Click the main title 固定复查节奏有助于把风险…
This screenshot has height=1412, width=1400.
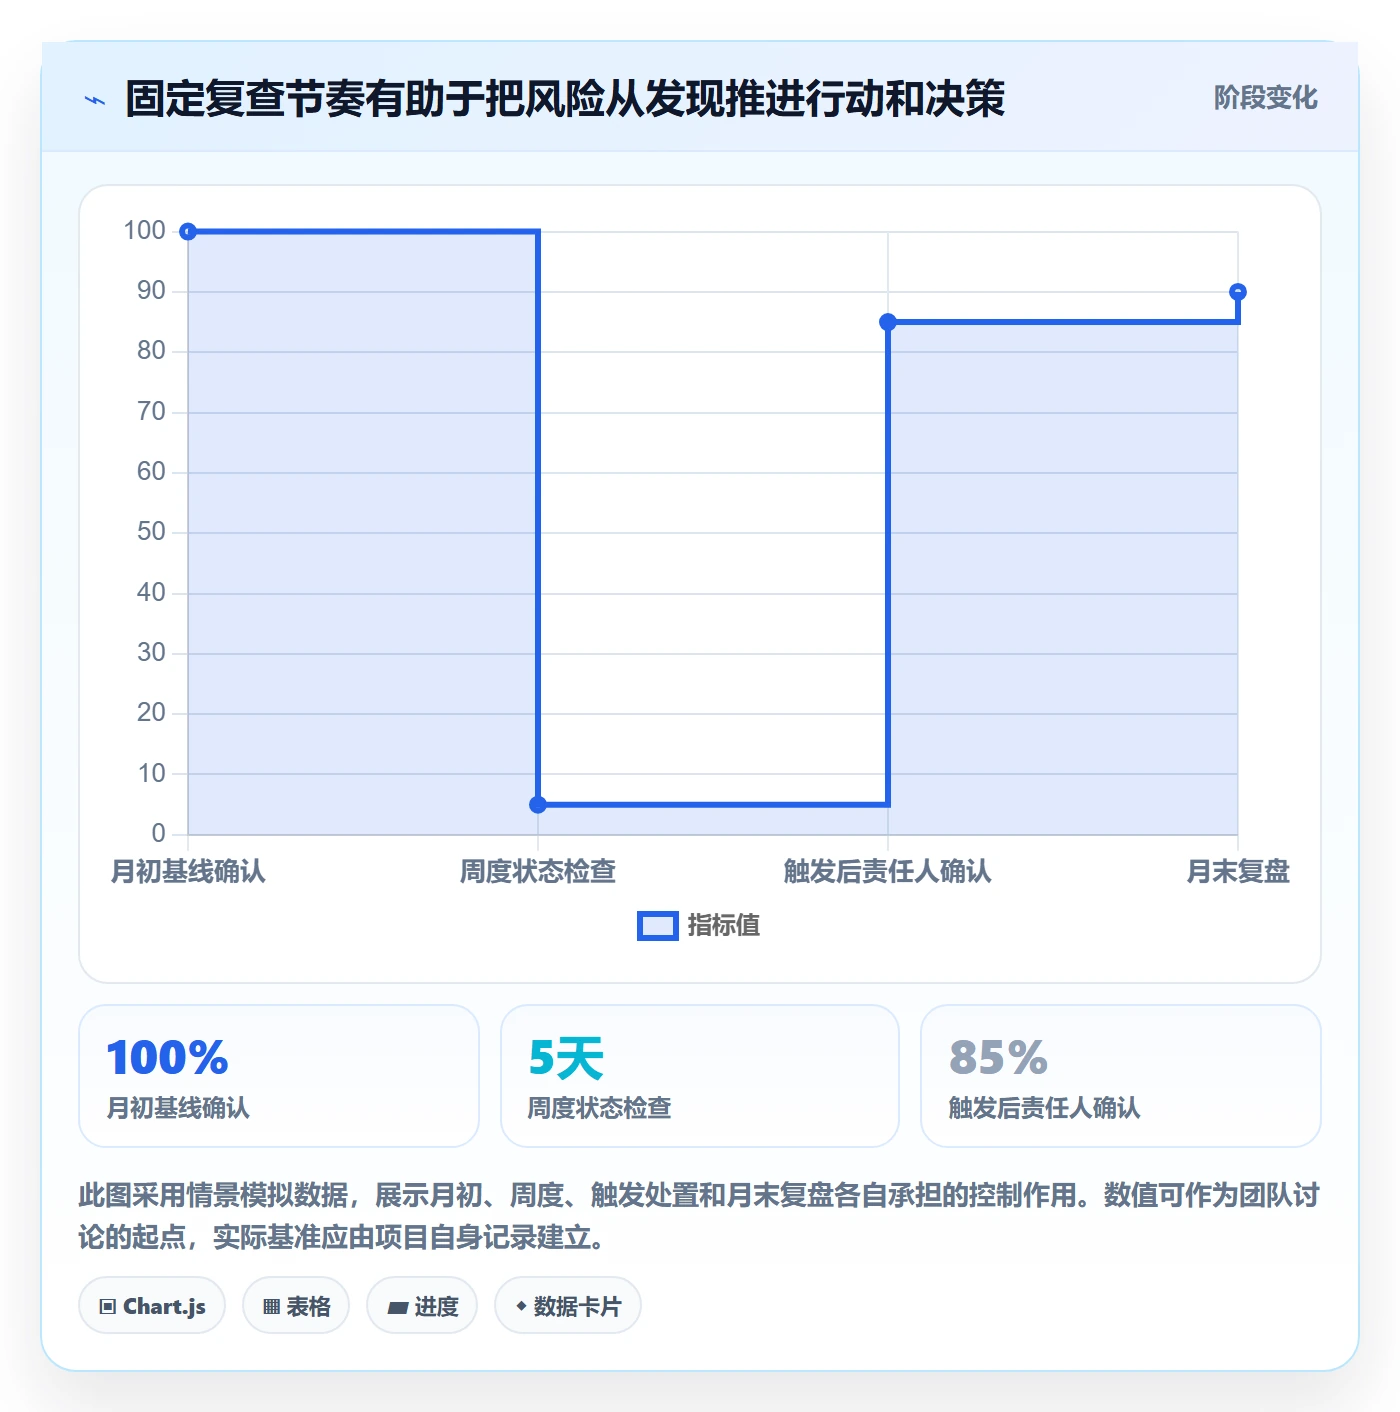click(565, 99)
